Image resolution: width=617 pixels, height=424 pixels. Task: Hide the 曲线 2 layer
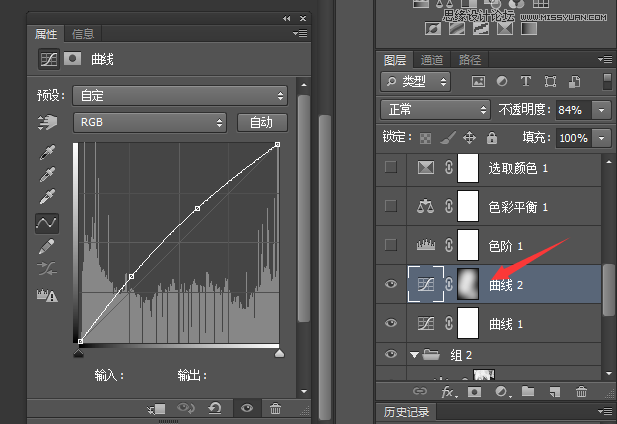tap(391, 284)
